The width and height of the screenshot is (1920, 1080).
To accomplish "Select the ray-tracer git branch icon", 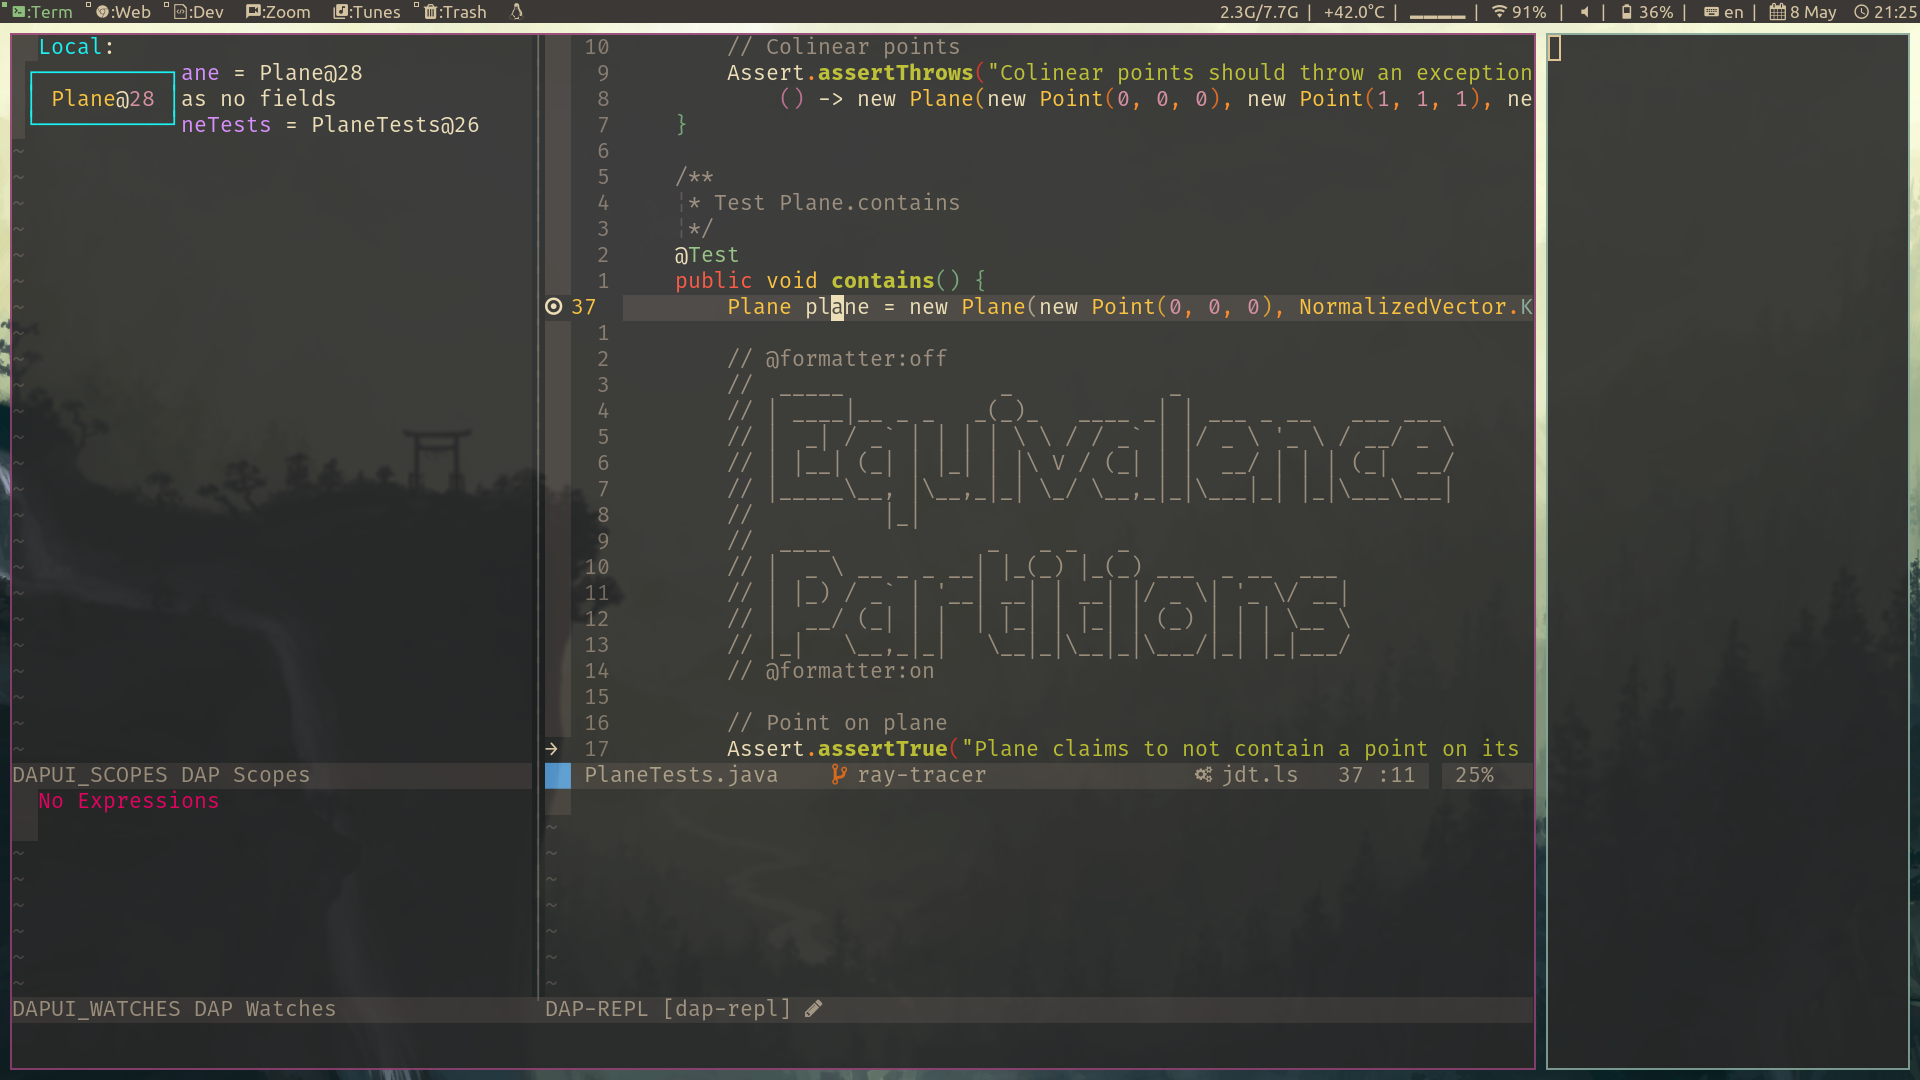I will pyautogui.click(x=838, y=774).
